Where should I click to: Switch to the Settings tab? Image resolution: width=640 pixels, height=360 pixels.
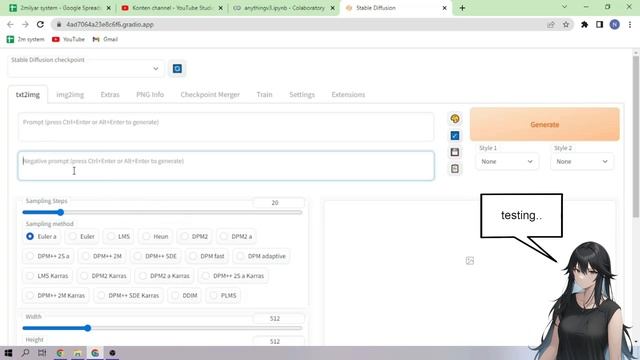(x=302, y=95)
